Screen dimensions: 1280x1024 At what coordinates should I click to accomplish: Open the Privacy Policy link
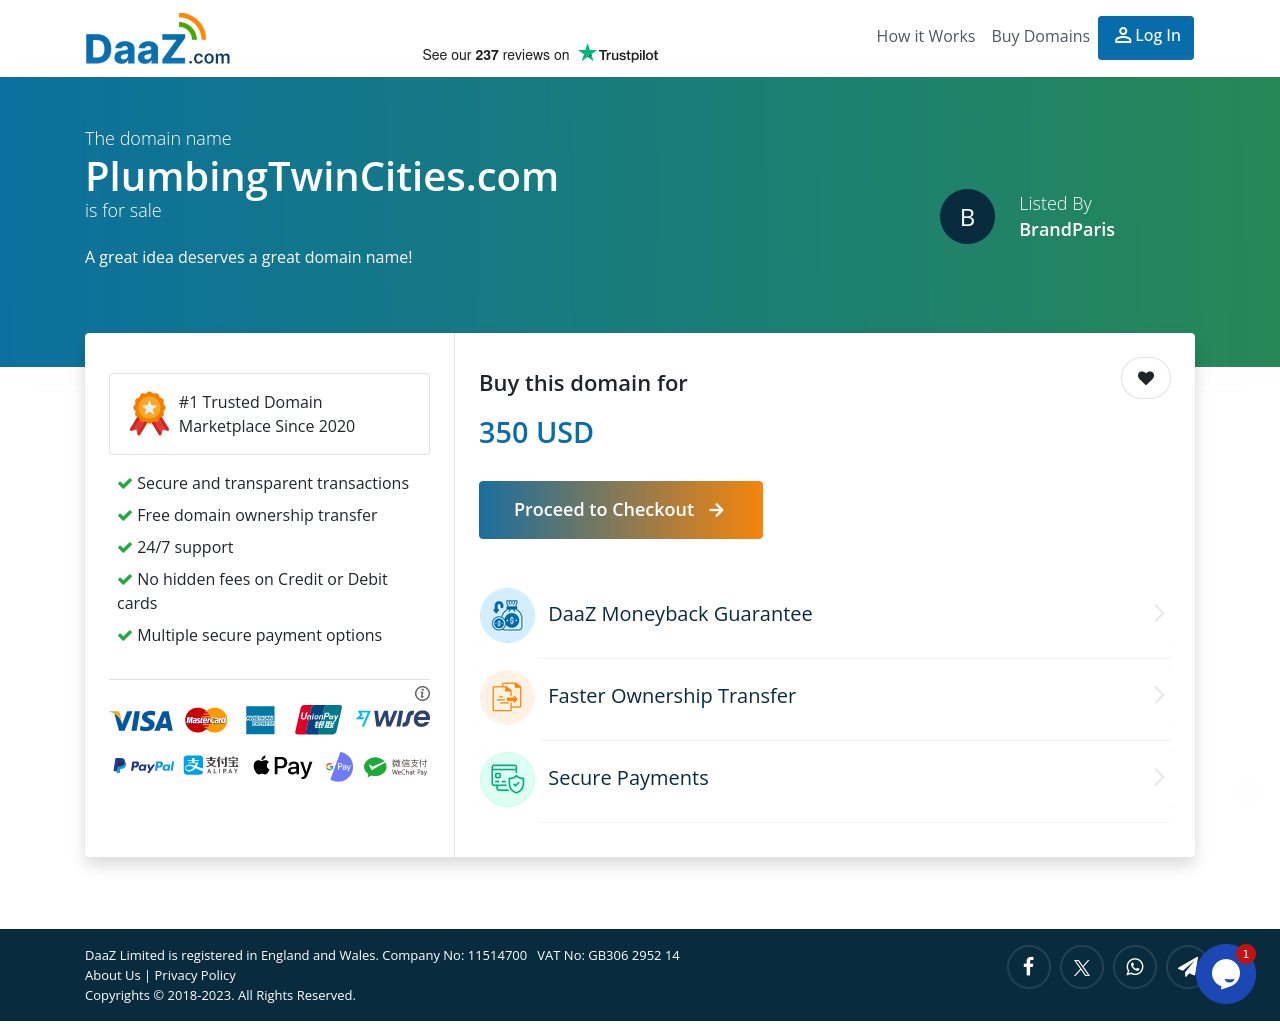195,975
